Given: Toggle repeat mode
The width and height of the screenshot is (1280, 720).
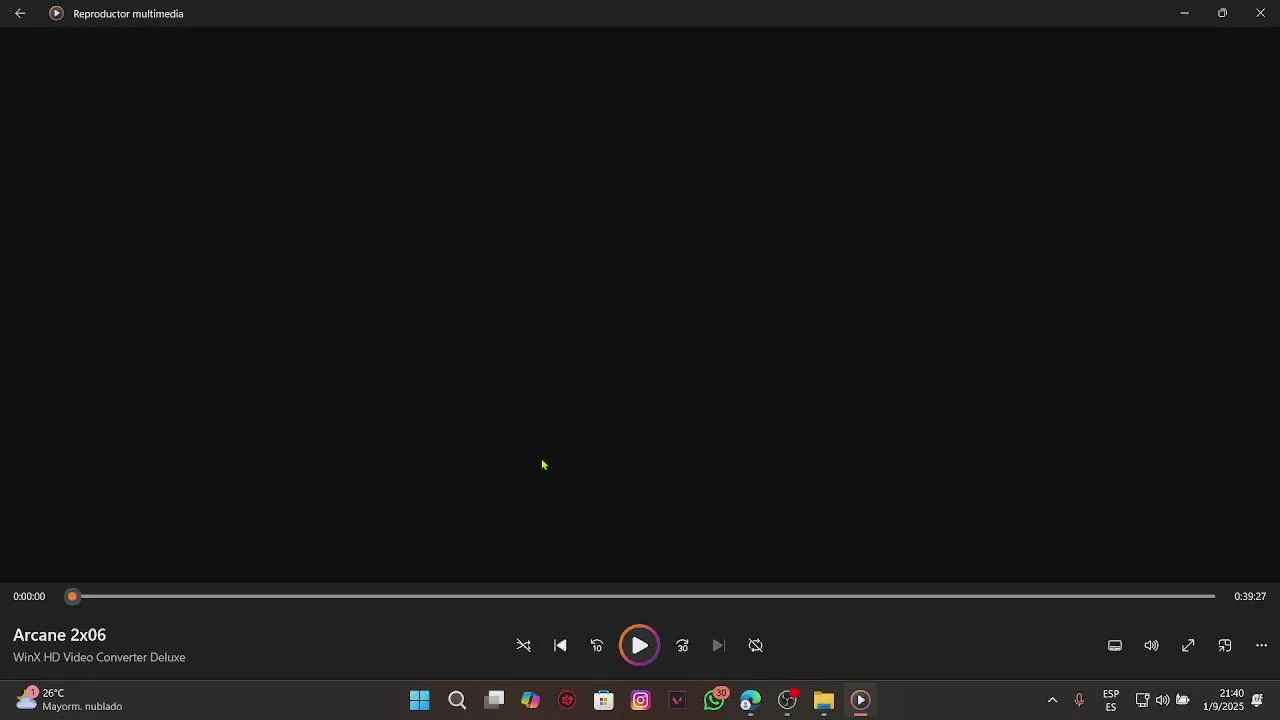Looking at the screenshot, I should pyautogui.click(x=756, y=646).
